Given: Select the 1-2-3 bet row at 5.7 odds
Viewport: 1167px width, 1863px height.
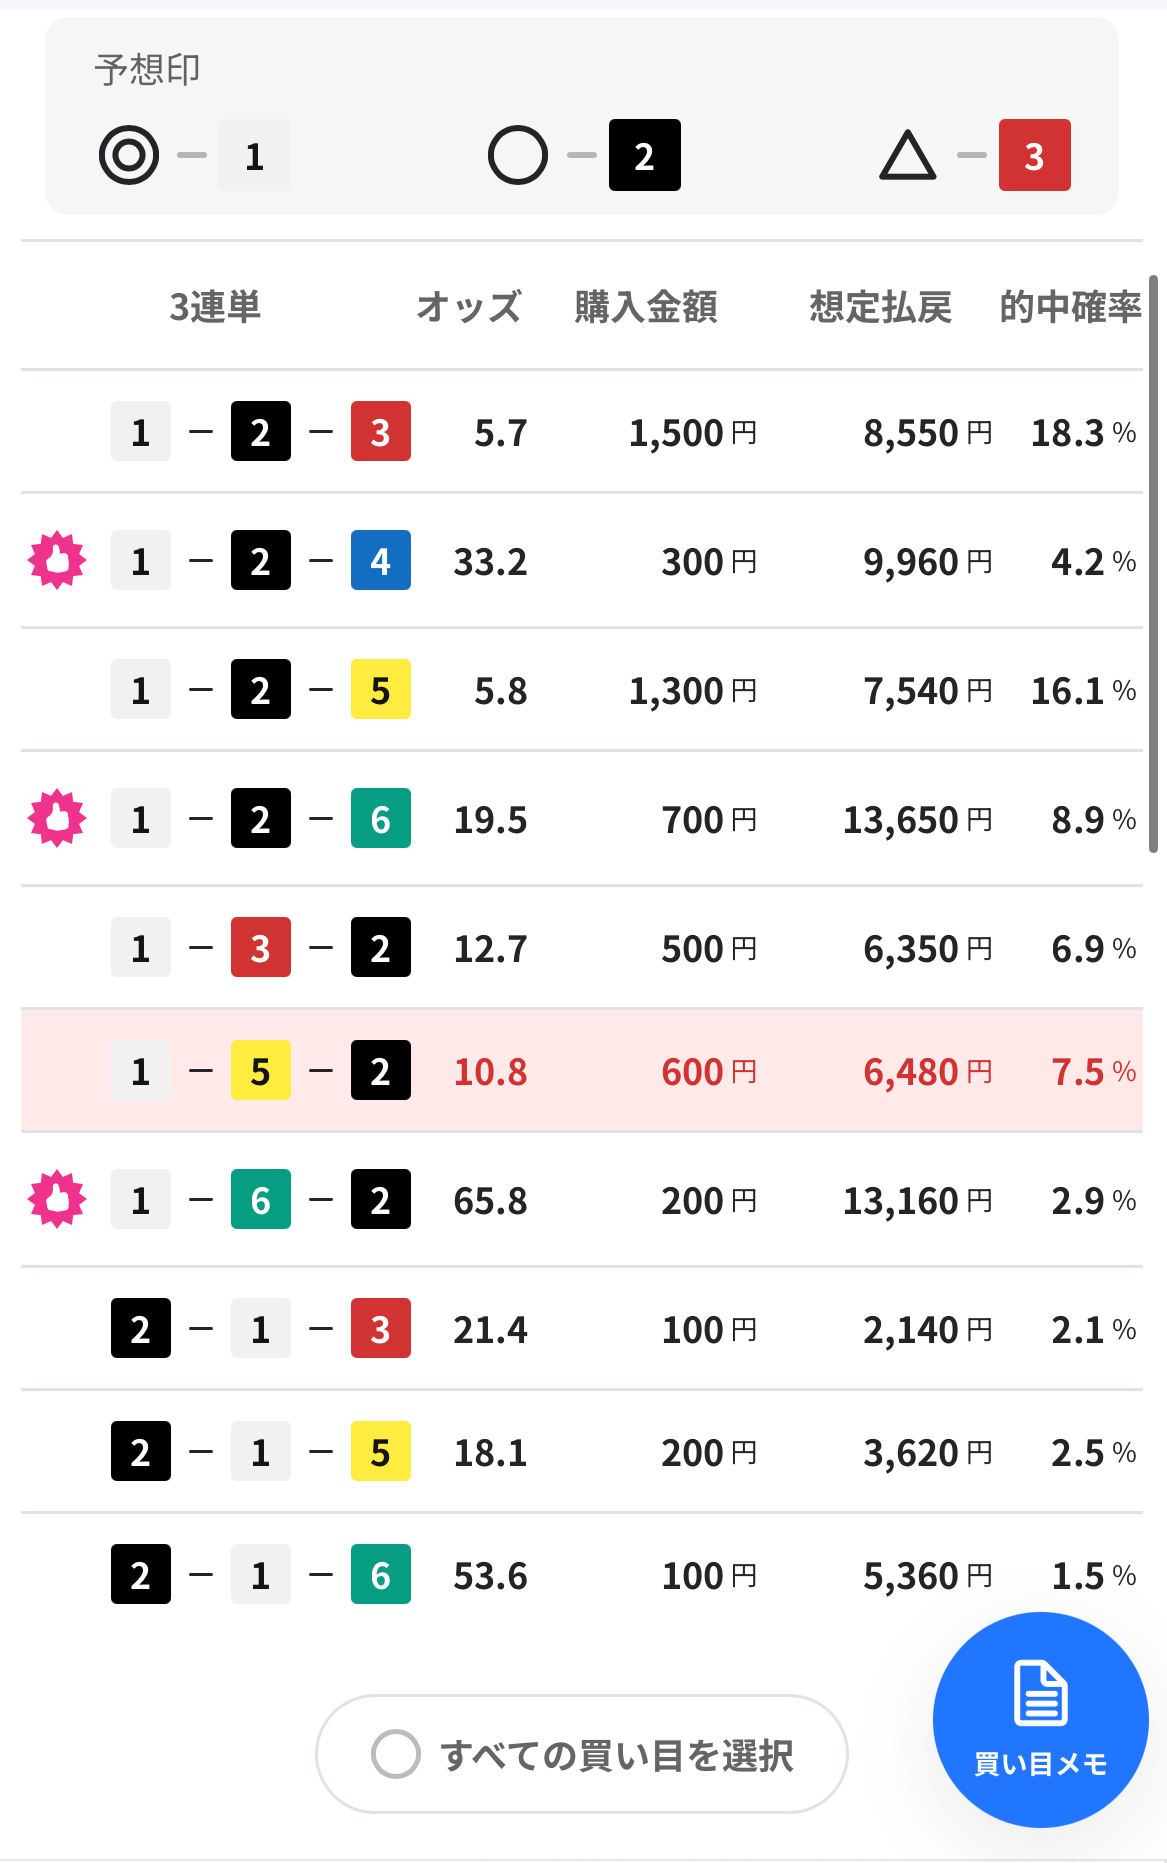Looking at the screenshot, I should pos(582,432).
